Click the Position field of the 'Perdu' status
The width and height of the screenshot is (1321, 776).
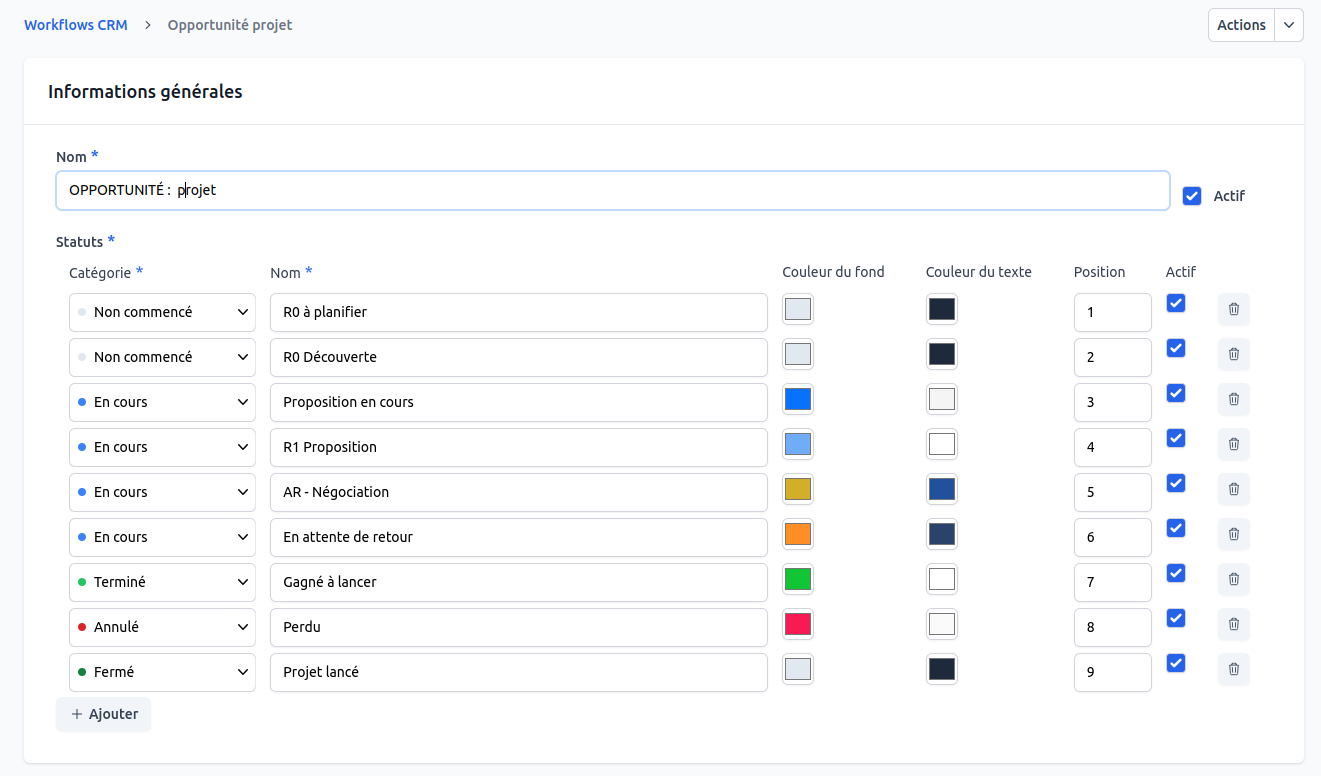click(x=1112, y=627)
